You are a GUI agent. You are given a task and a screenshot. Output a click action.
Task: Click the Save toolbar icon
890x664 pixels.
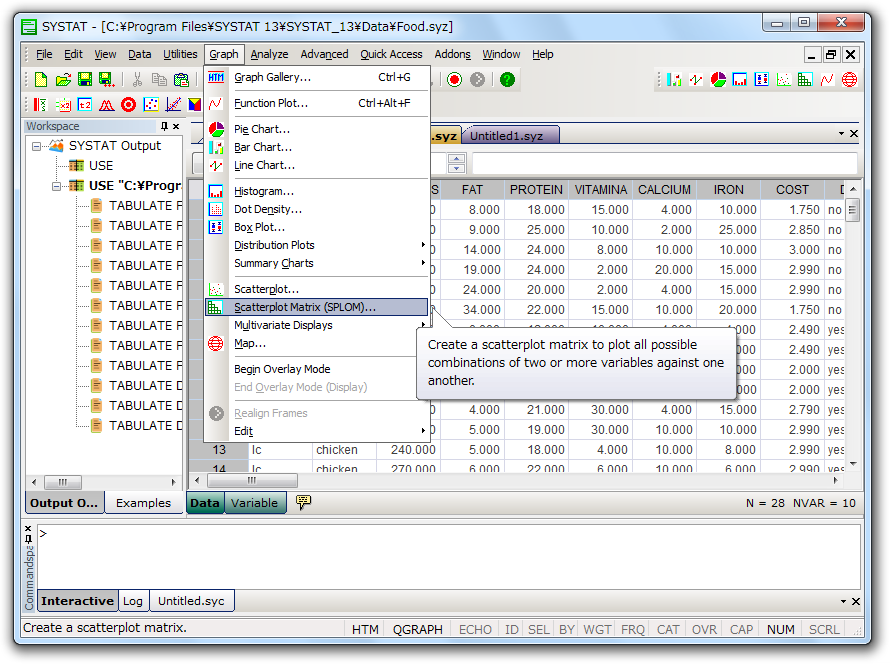pos(85,79)
